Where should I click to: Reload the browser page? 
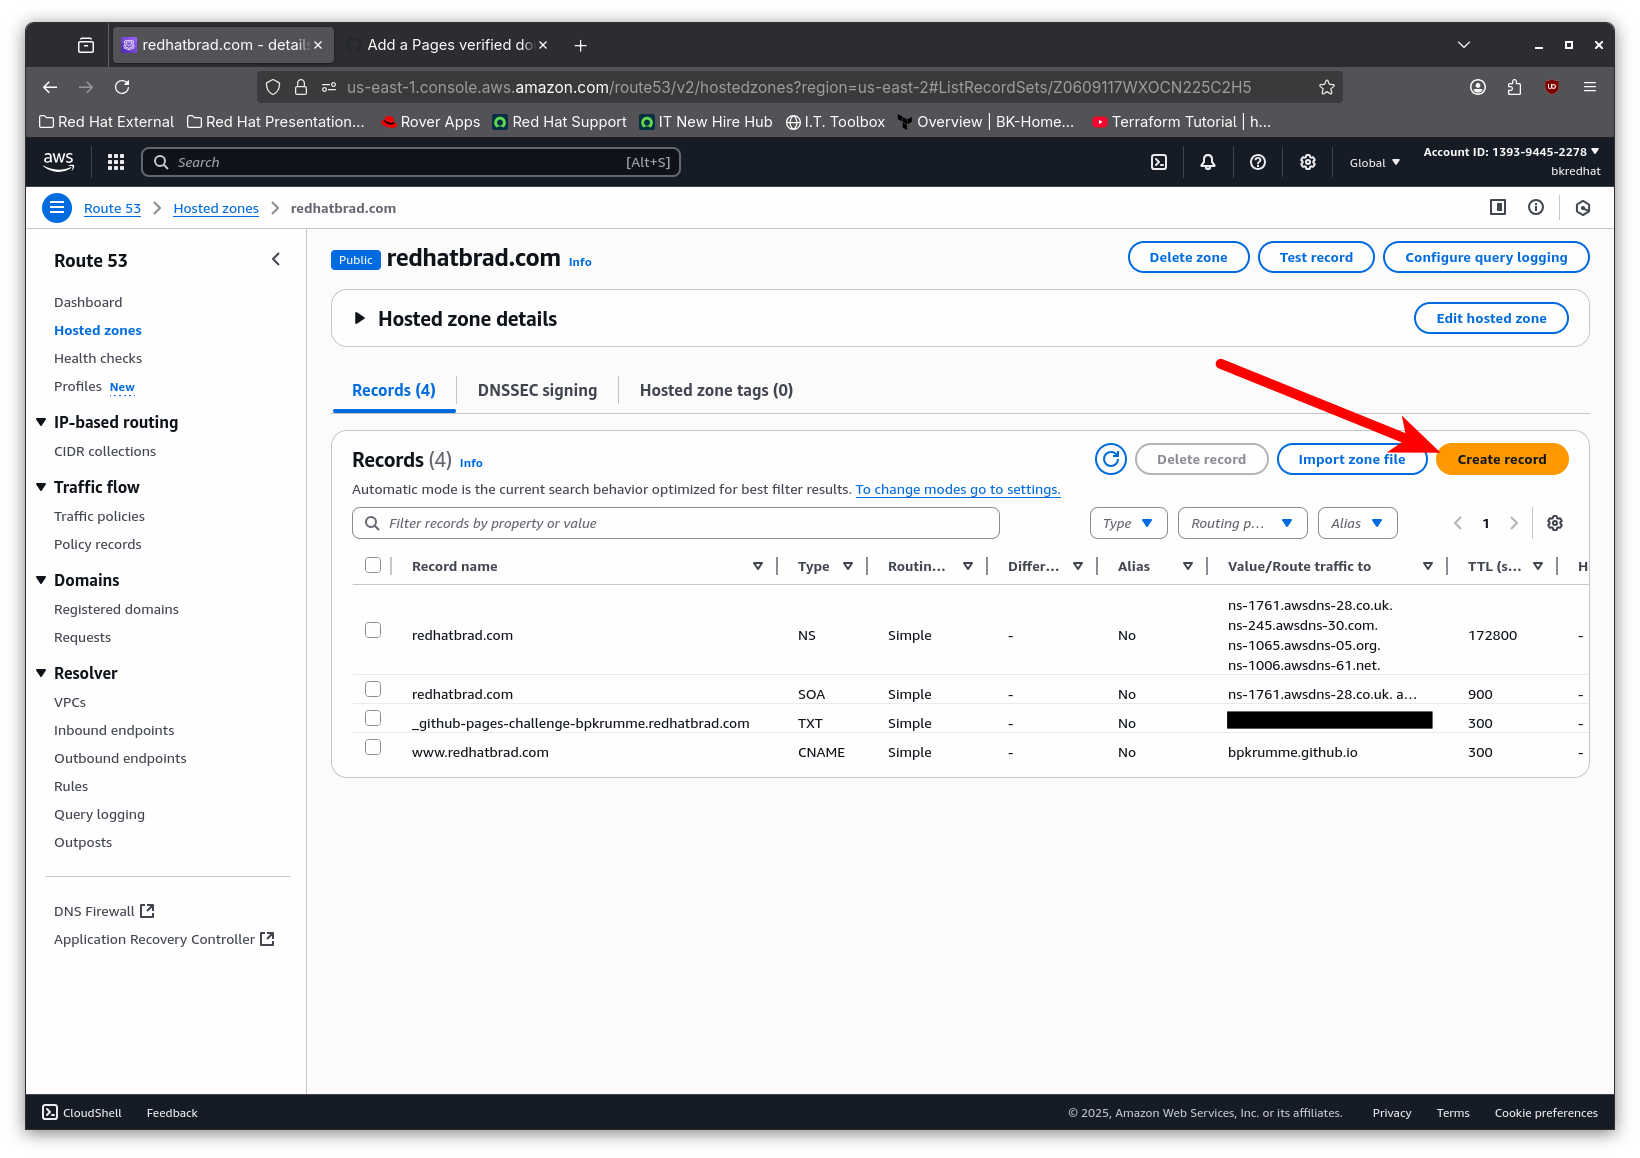point(122,87)
